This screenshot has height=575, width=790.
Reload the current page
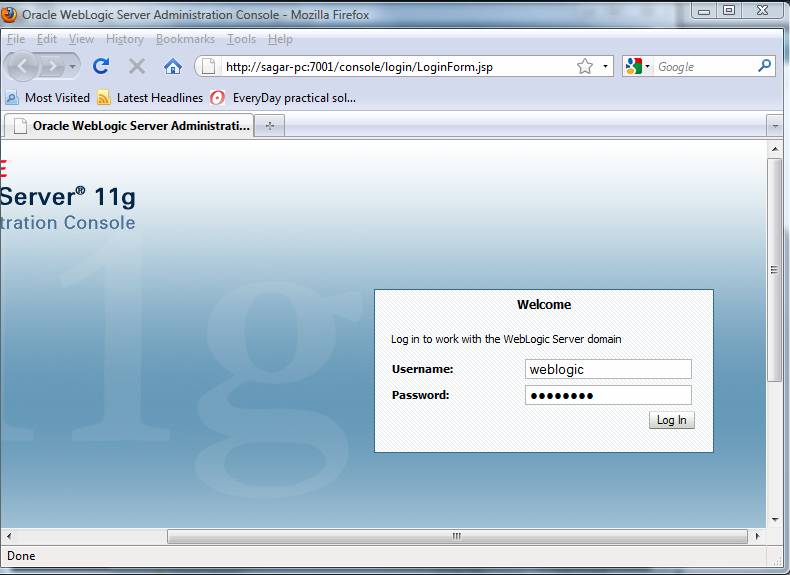101,66
